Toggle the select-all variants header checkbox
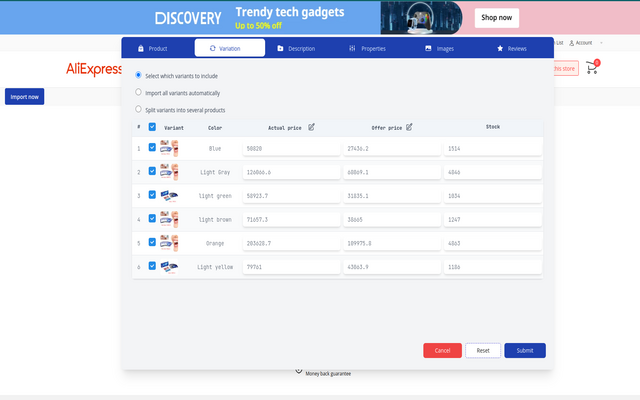 click(x=152, y=127)
